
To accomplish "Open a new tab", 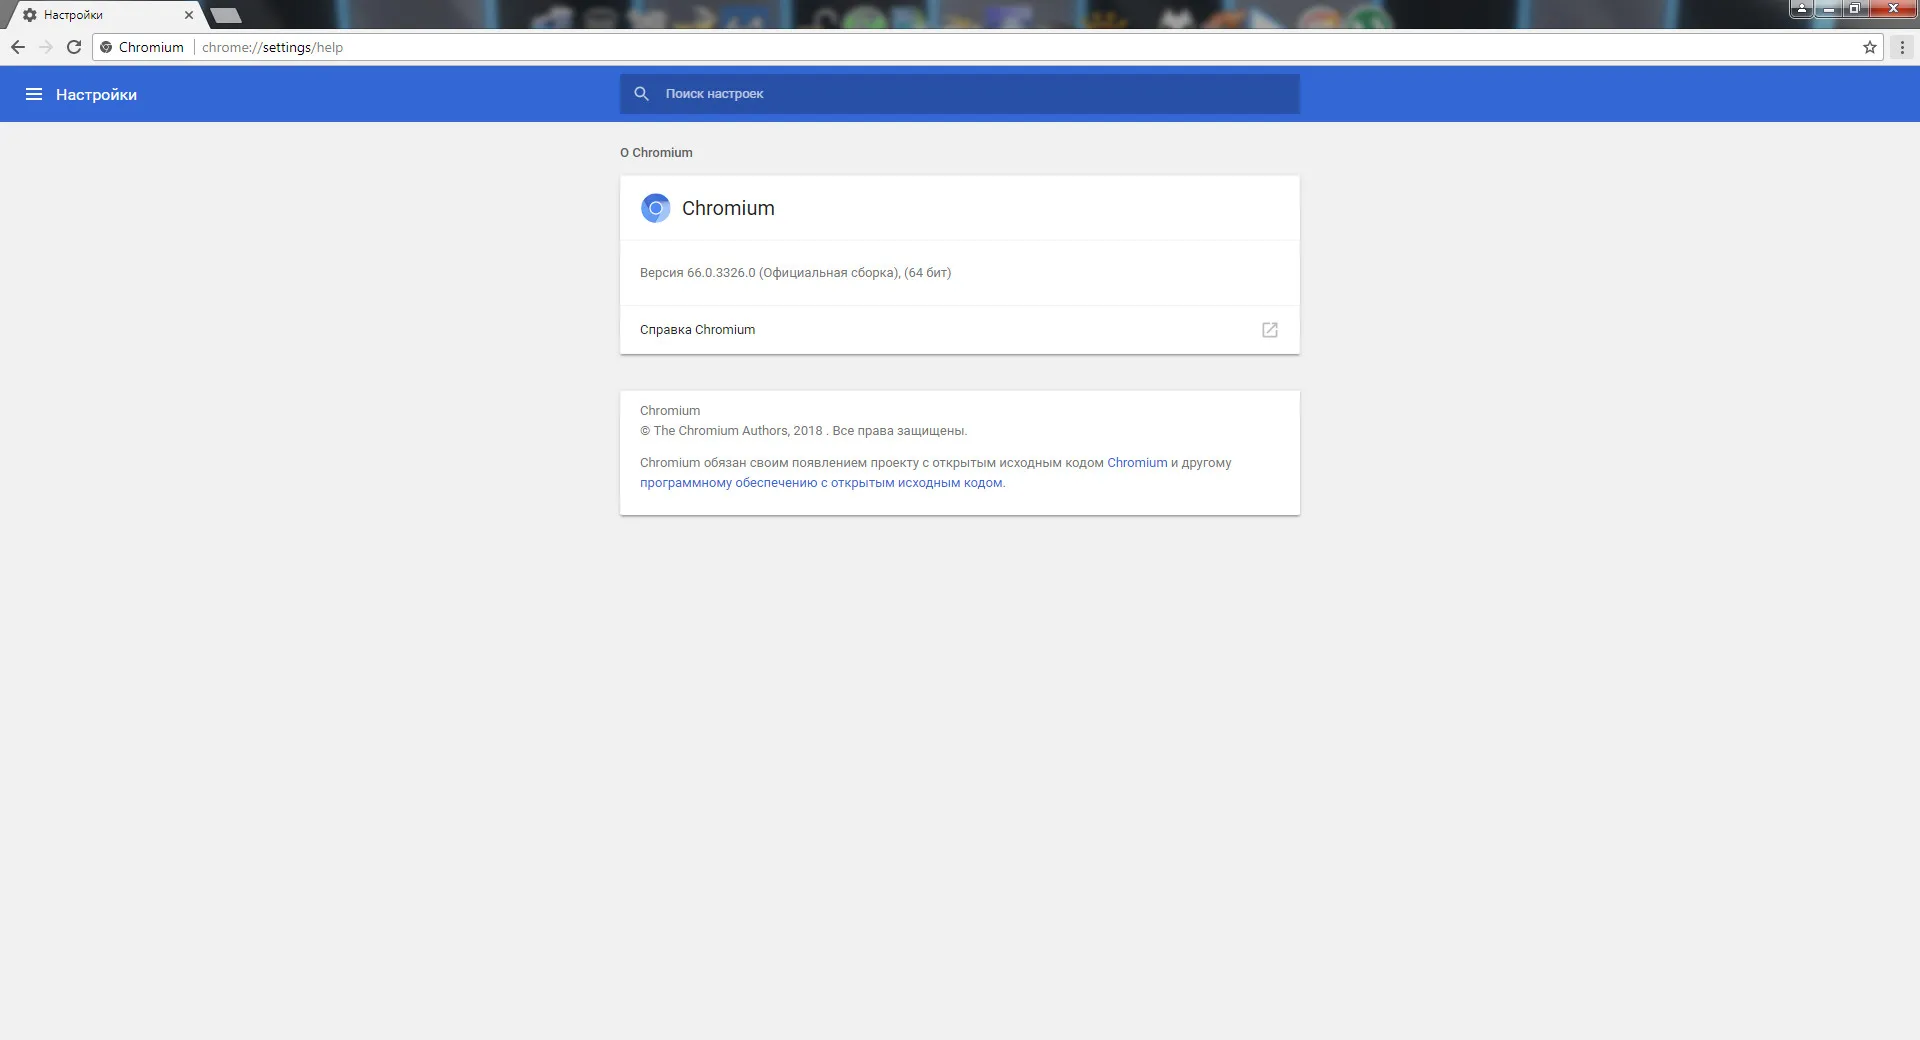I will click(x=226, y=15).
